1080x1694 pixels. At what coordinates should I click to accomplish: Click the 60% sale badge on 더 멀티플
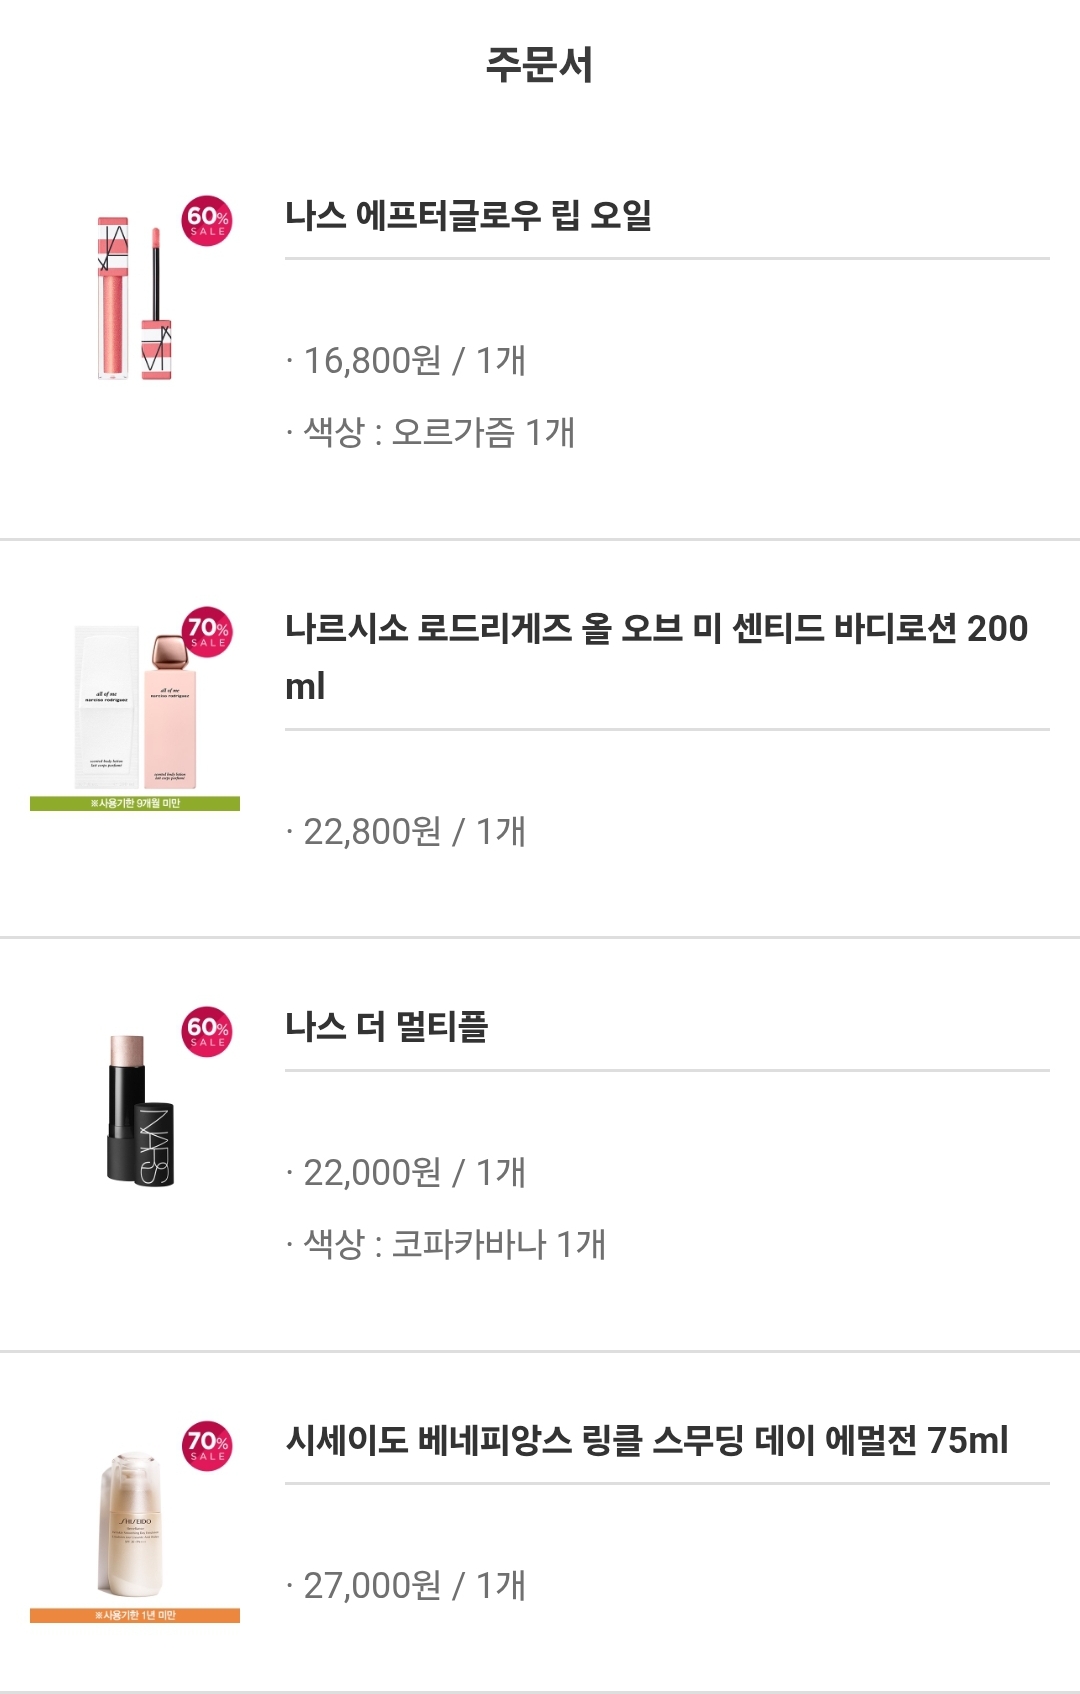click(207, 1032)
